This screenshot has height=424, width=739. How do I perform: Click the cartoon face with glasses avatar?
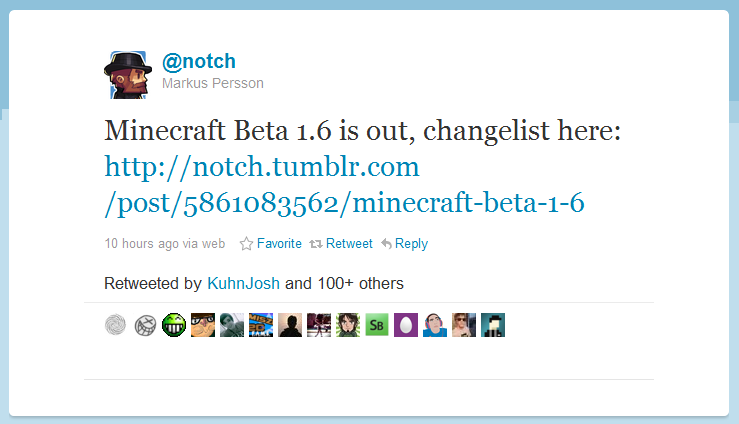coord(203,325)
